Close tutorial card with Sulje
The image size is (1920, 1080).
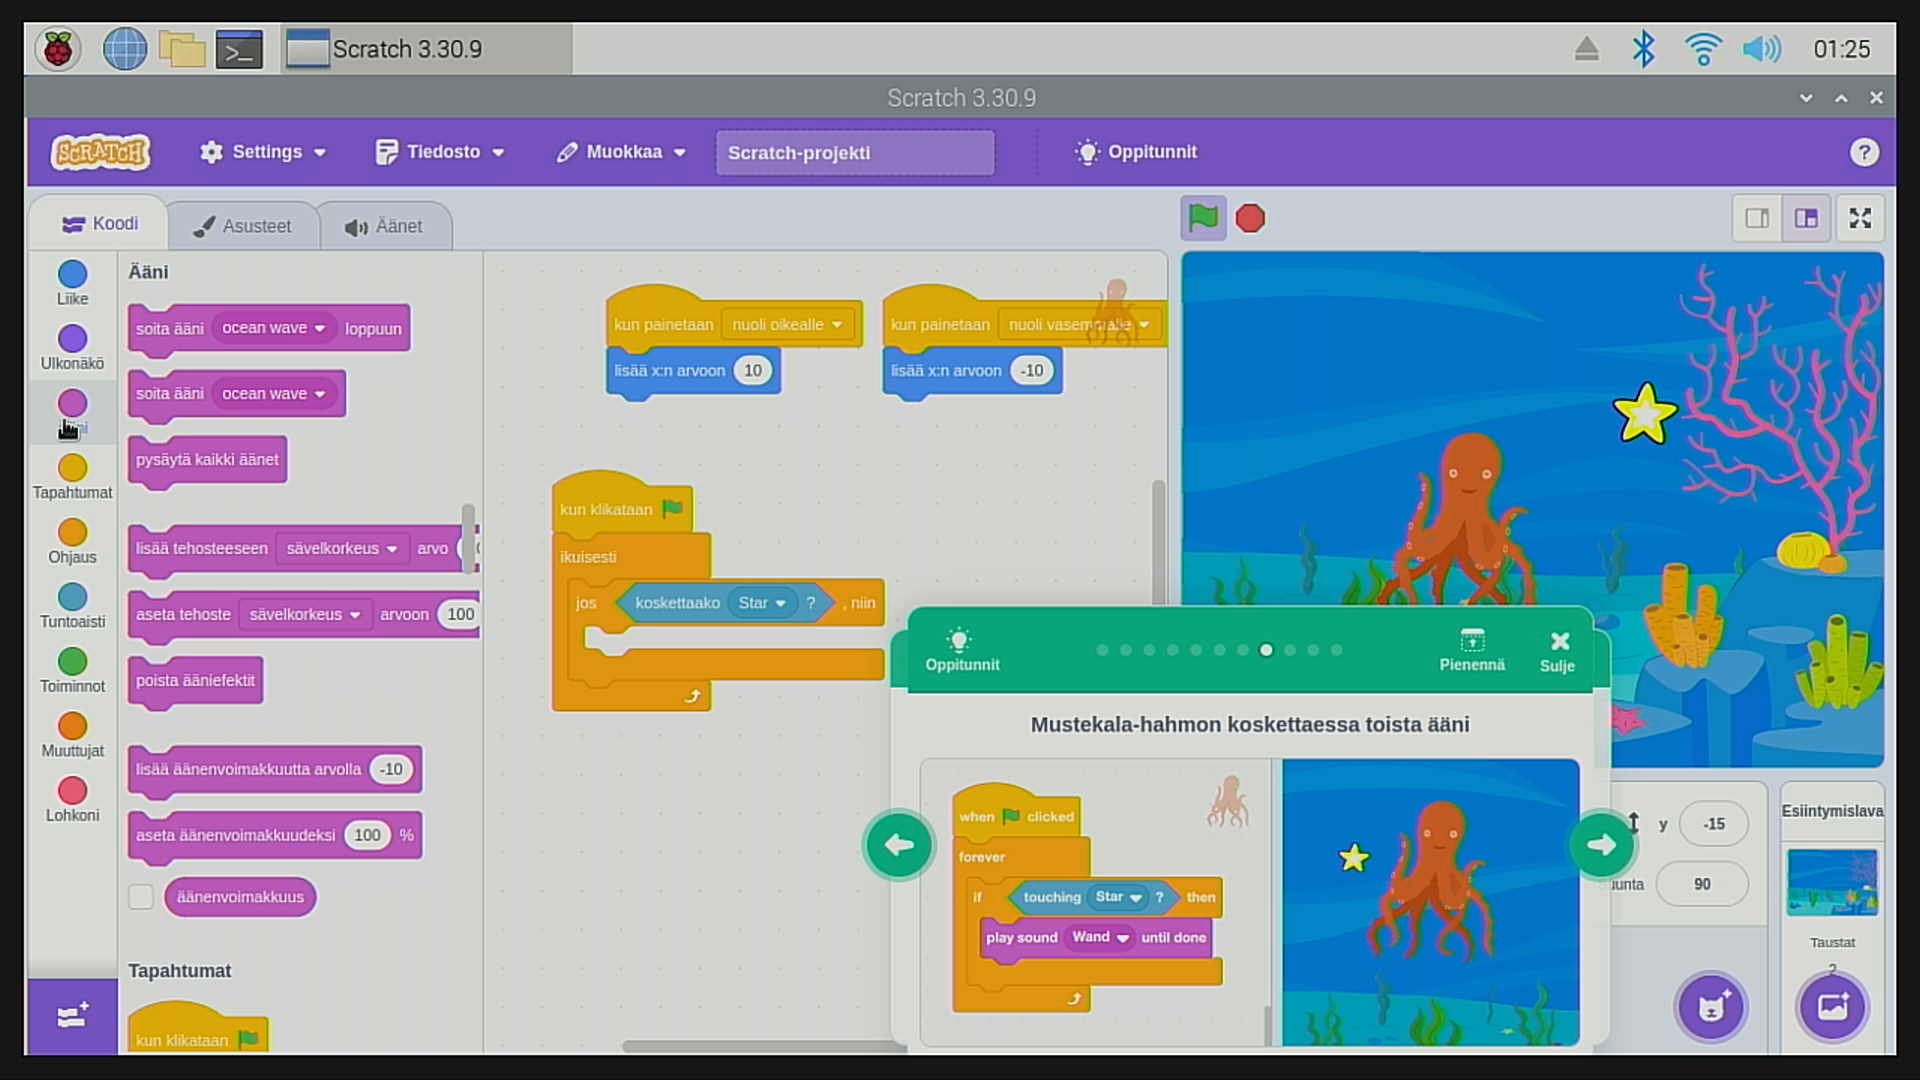1558,652
